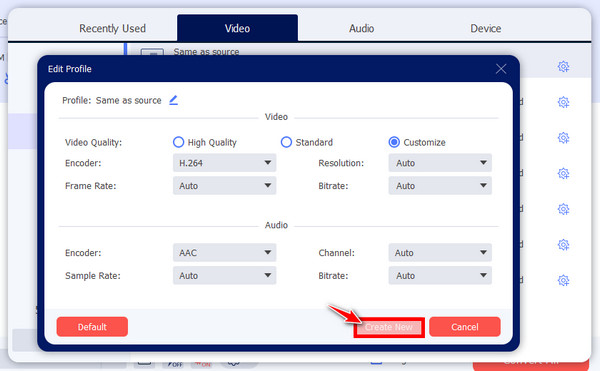Open the Sample Rate dropdown
This screenshot has height=371, width=600.
tap(225, 276)
